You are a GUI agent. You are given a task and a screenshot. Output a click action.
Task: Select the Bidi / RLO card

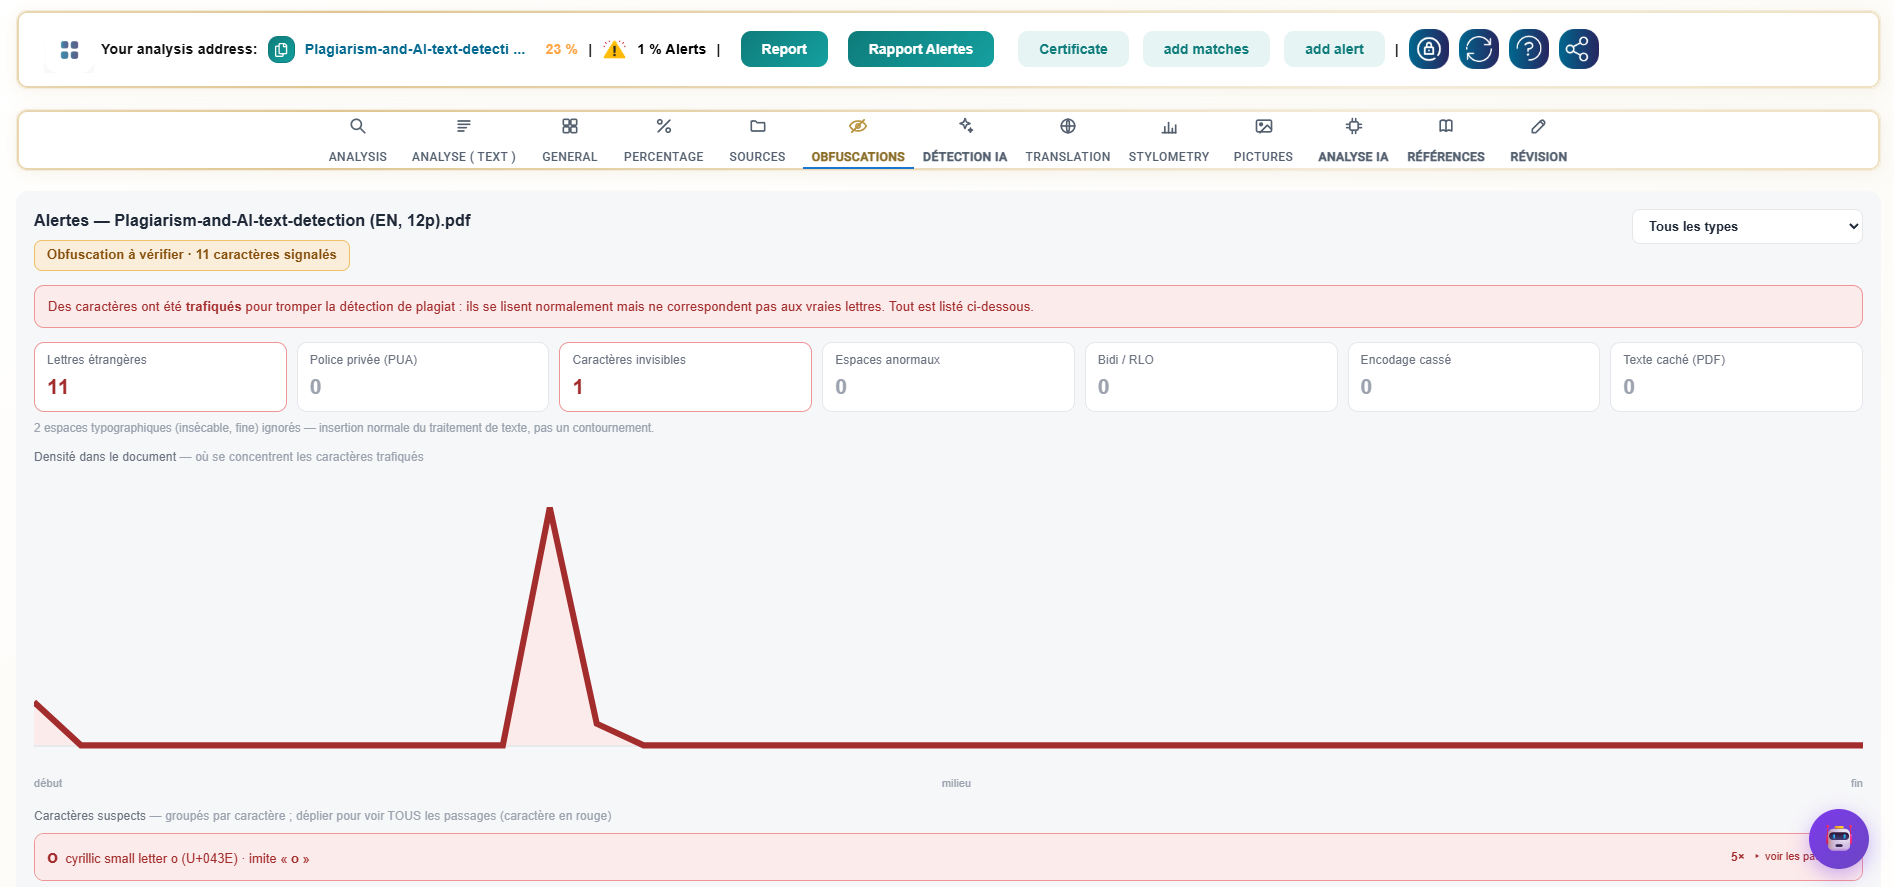1211,377
